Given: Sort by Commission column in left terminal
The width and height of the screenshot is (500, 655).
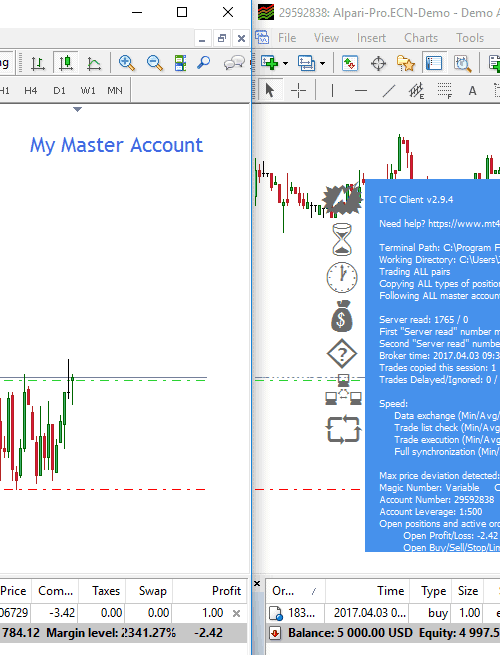Looking at the screenshot, I should tap(56, 591).
